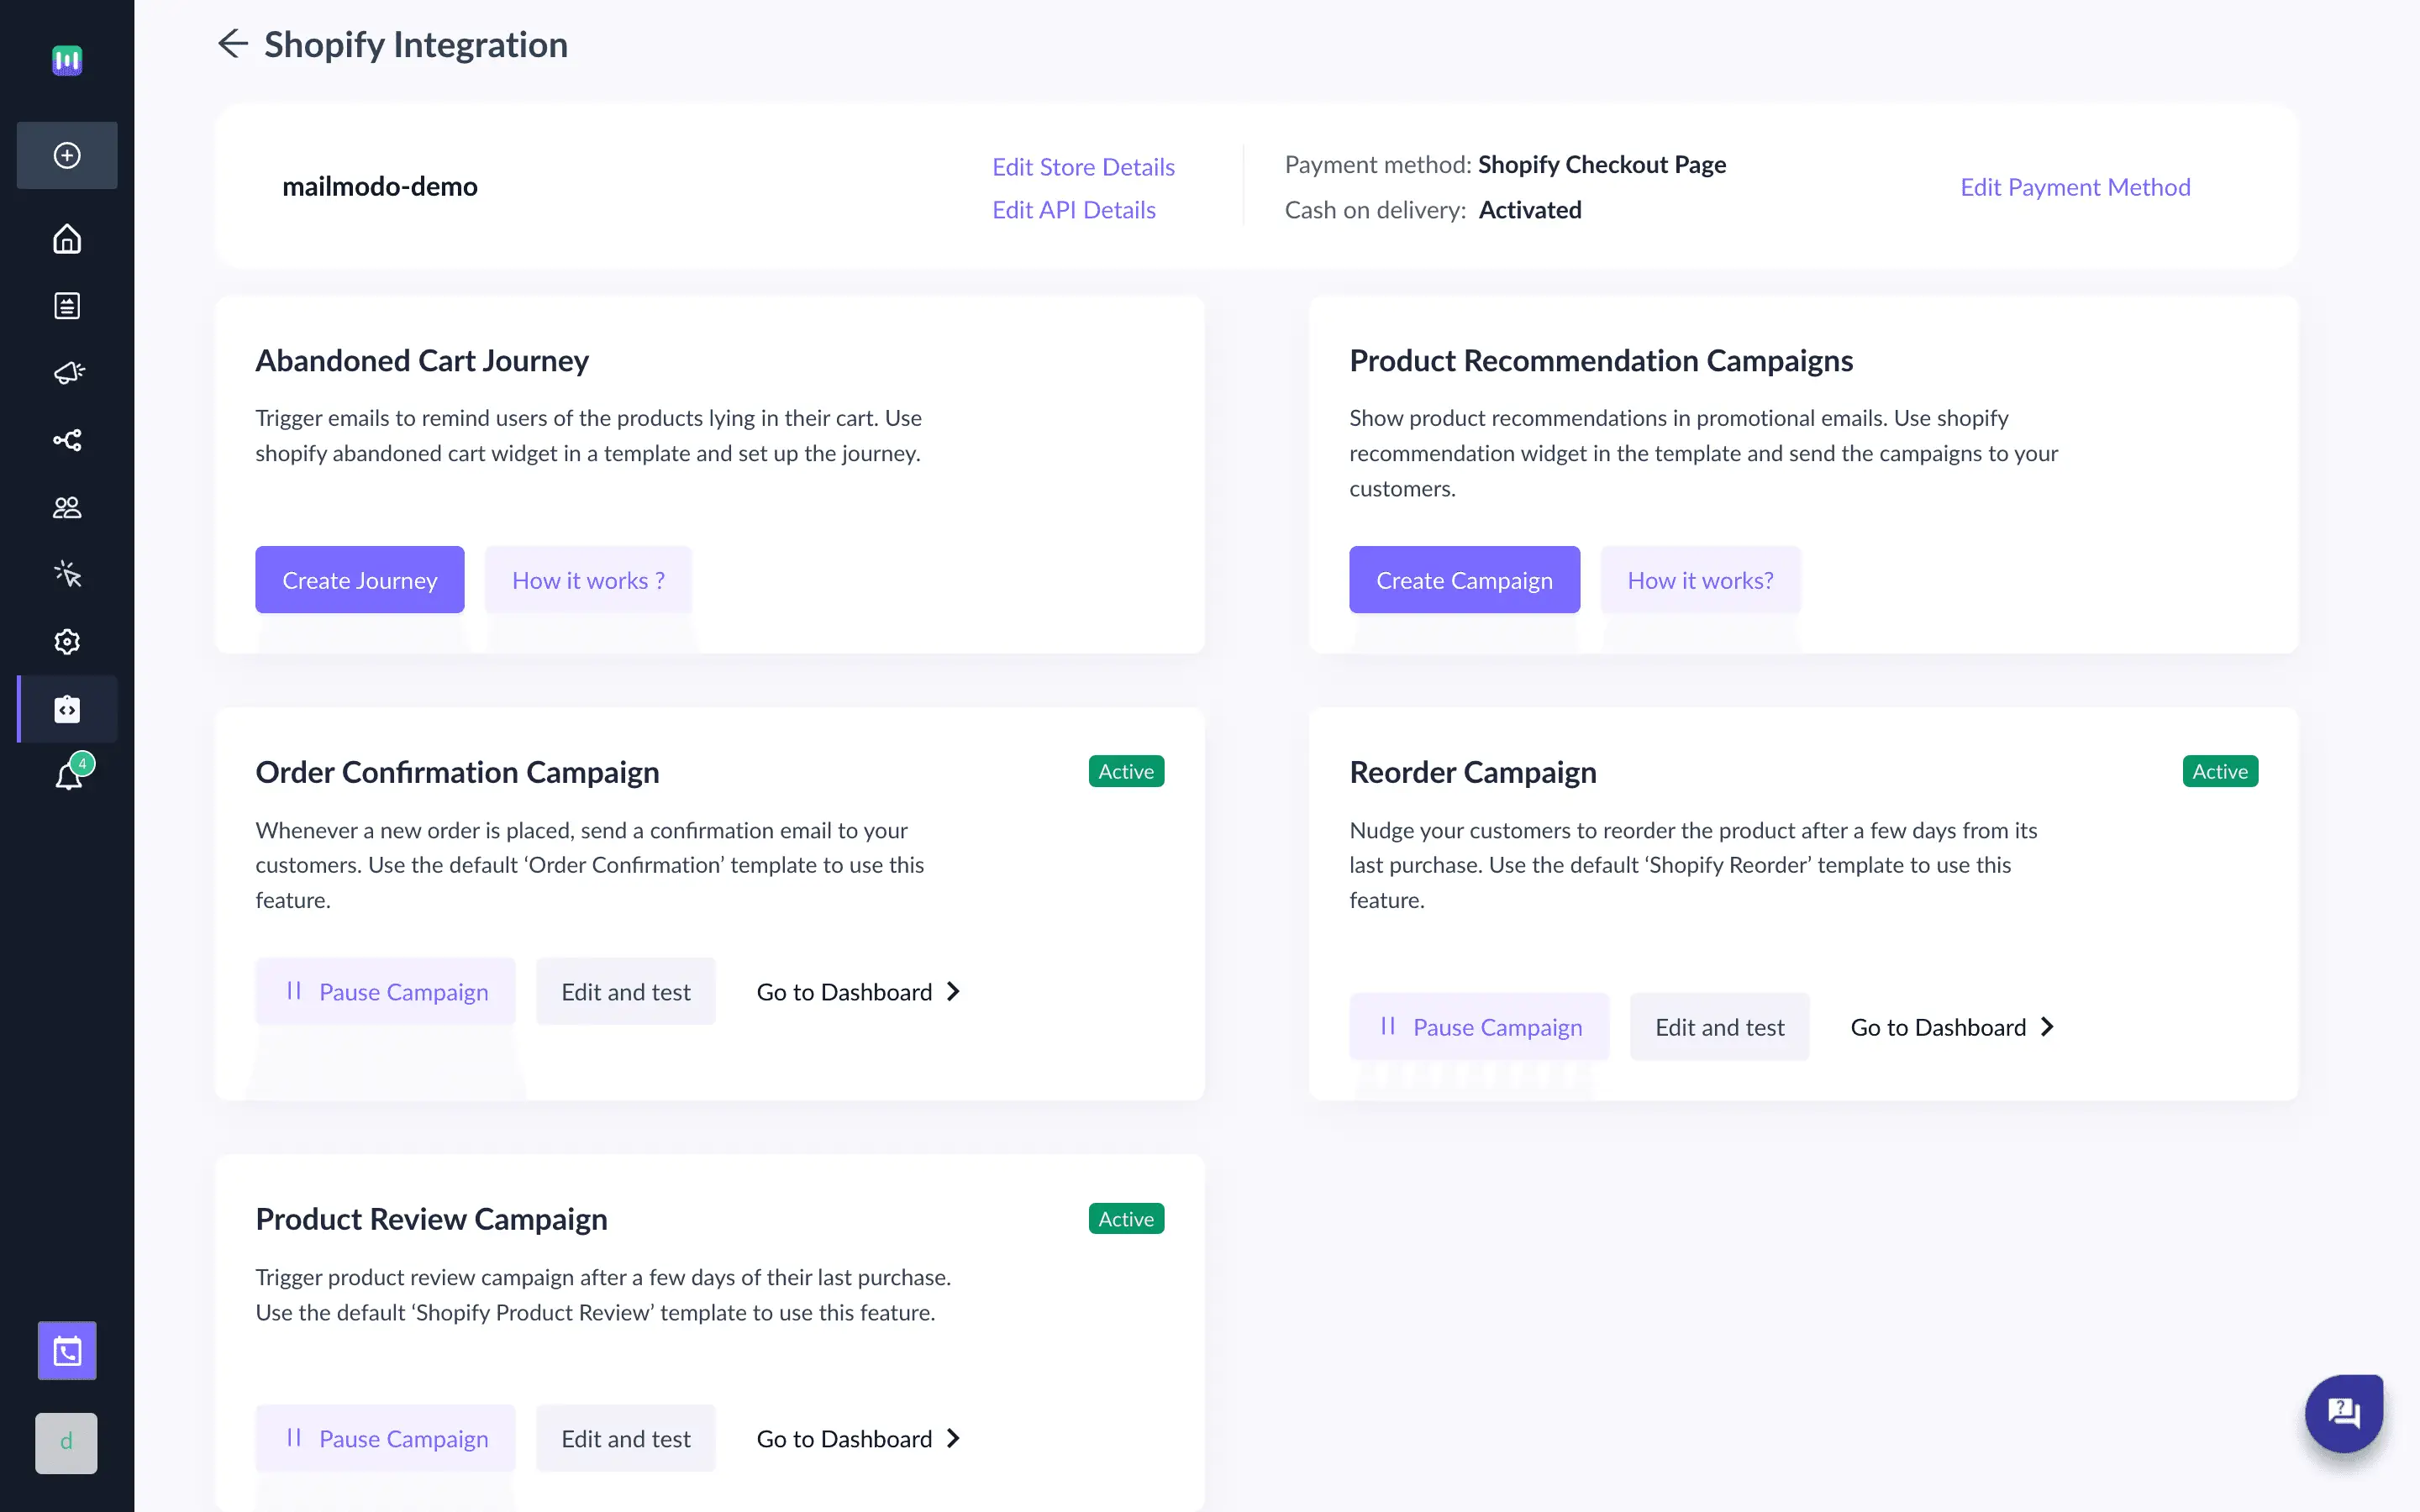This screenshot has height=1512, width=2420.
Task: Open the Campaigns megaphone icon
Action: point(66,373)
